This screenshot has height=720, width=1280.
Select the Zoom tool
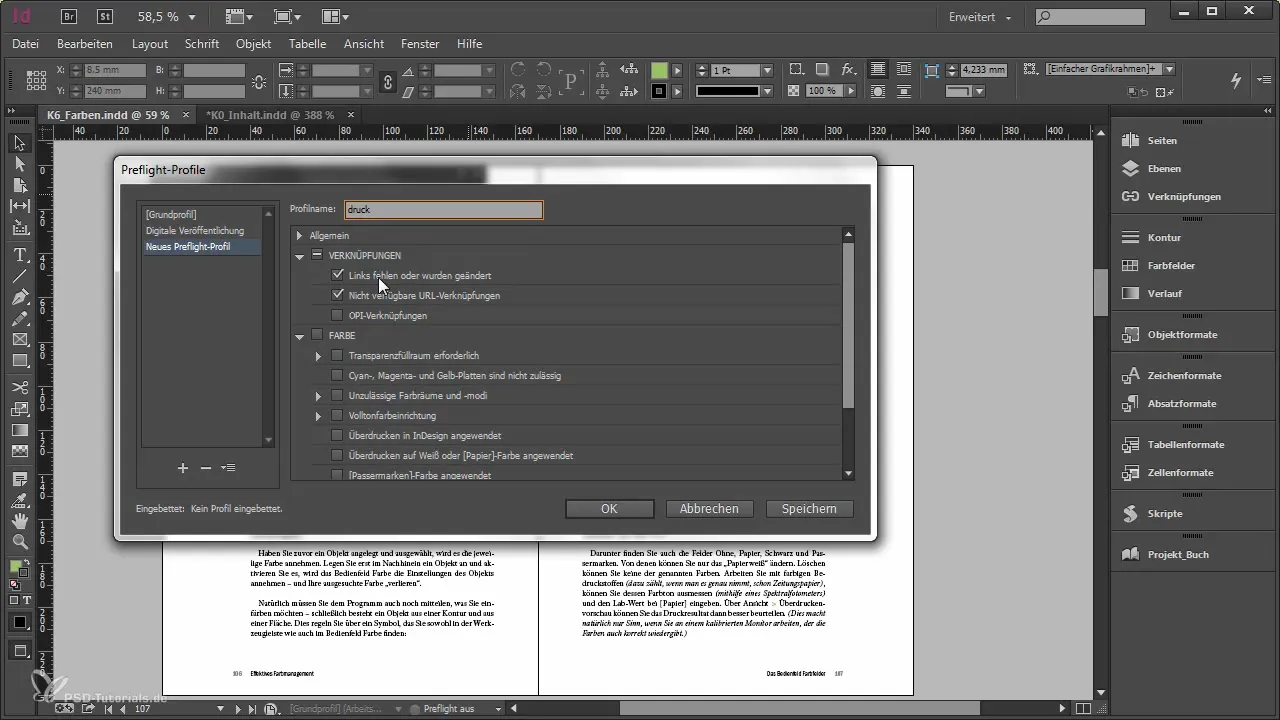[19, 541]
